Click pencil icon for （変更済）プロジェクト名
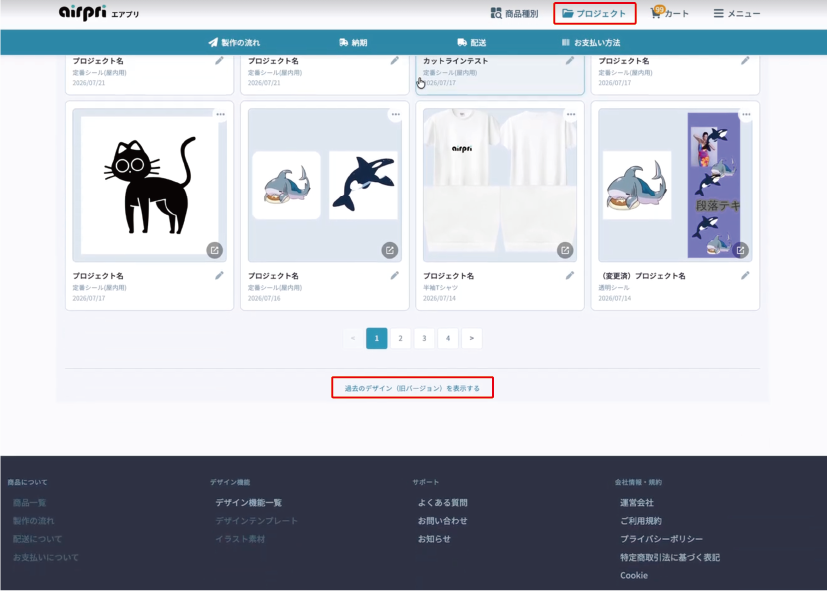828x591 pixels. [745, 275]
